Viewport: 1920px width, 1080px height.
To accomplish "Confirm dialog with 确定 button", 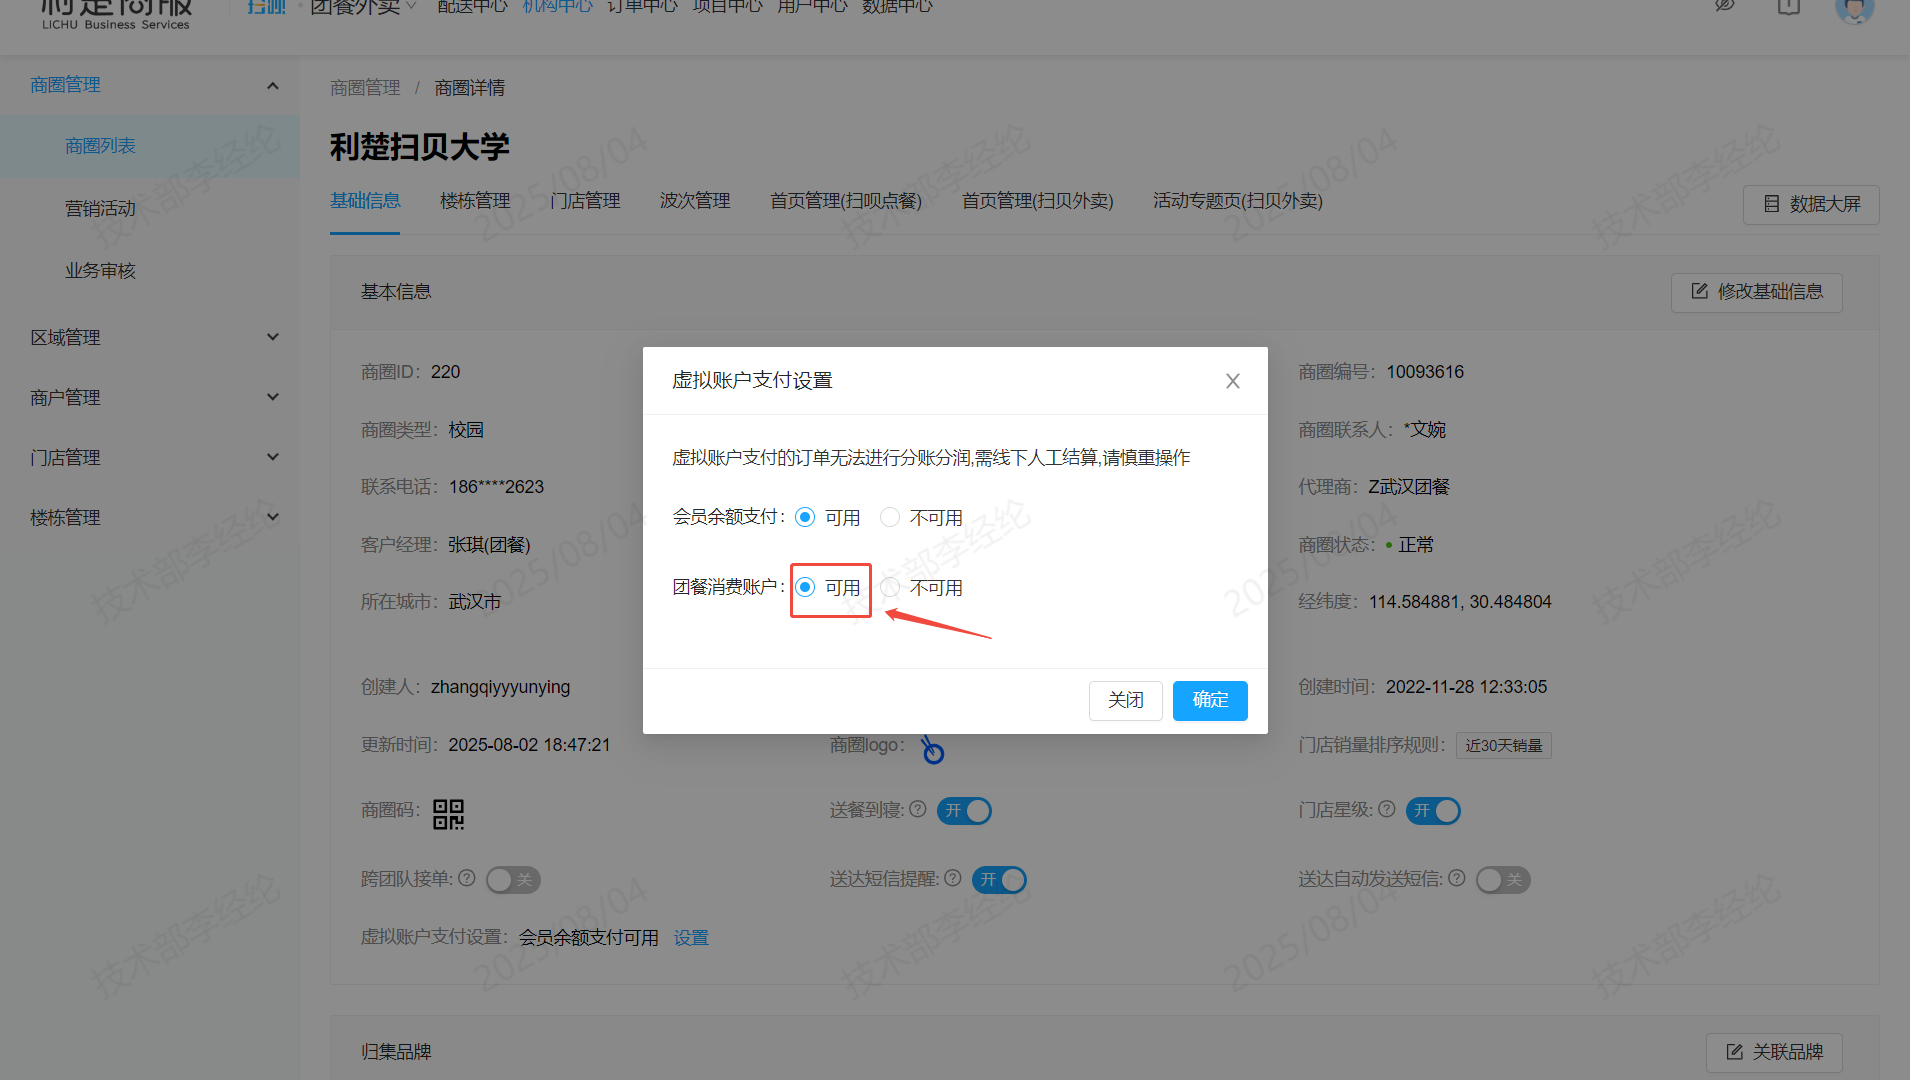I will 1209,700.
